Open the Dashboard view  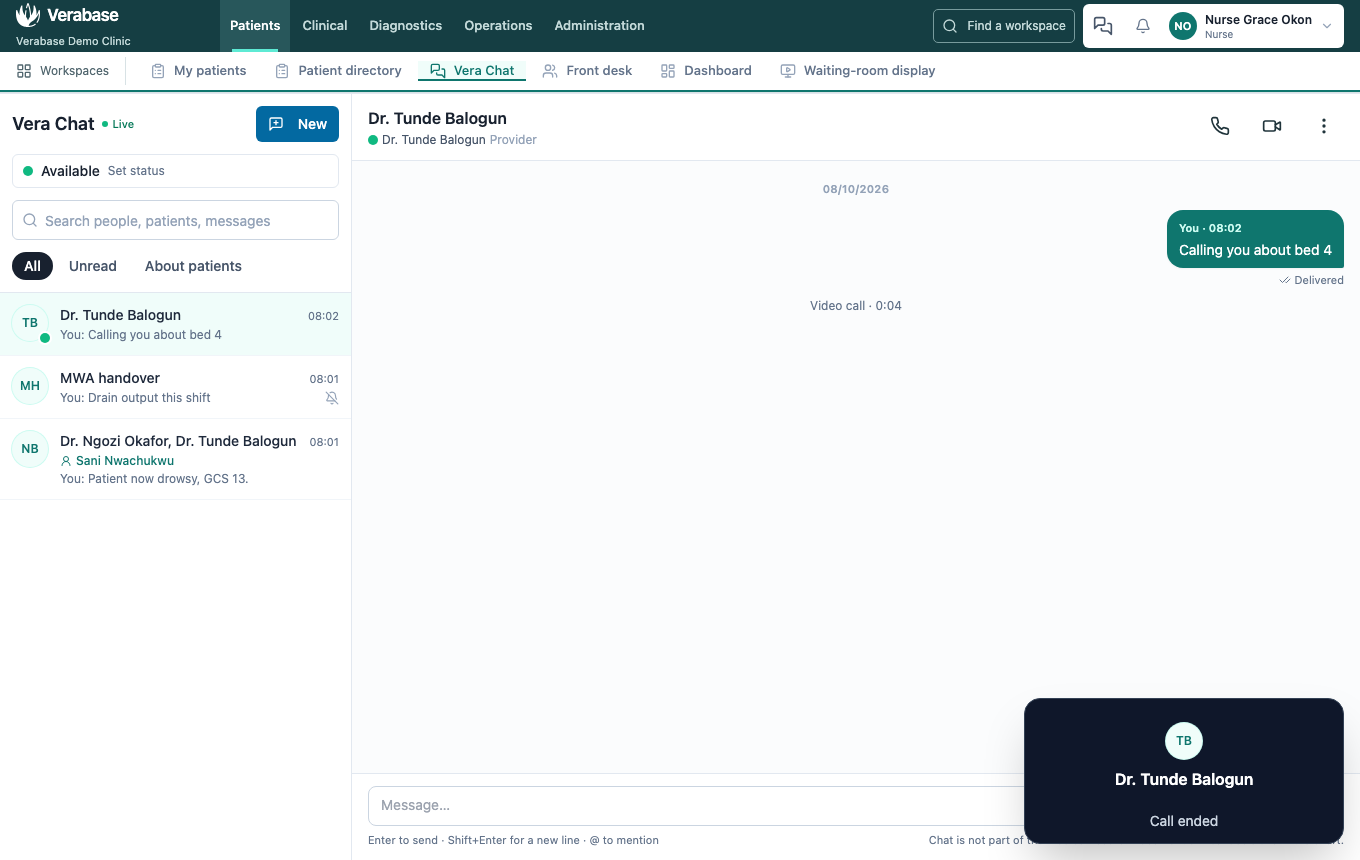point(706,71)
